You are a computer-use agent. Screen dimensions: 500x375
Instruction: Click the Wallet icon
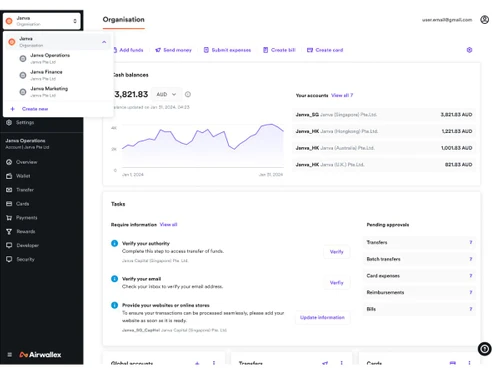pos(9,176)
